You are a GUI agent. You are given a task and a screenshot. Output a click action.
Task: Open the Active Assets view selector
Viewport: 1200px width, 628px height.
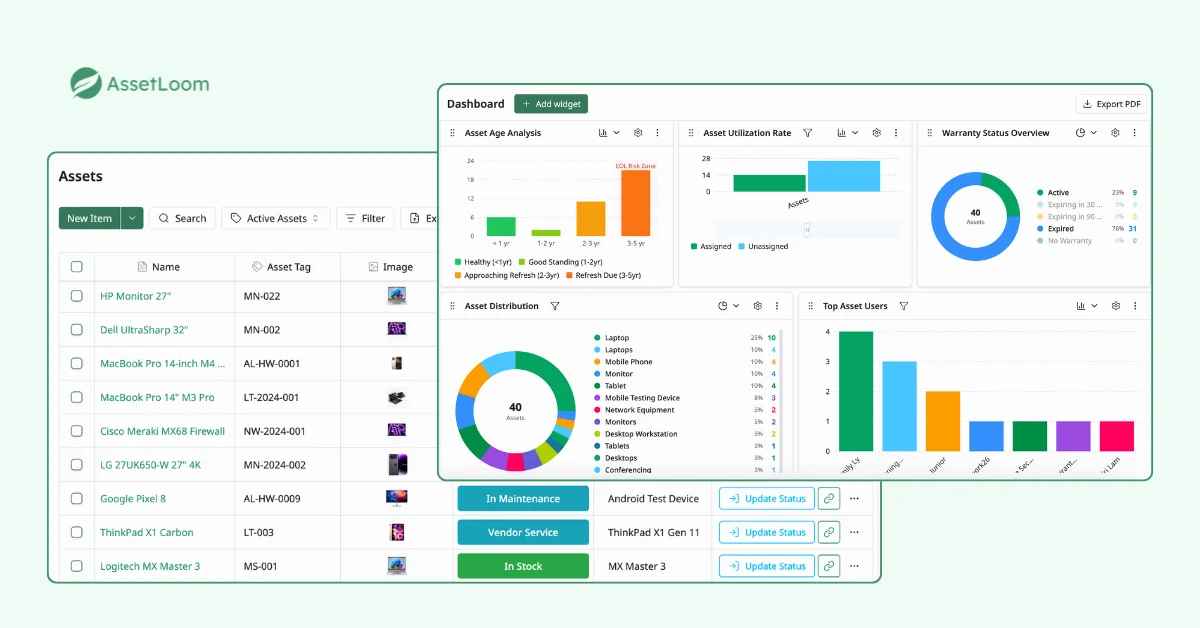tap(275, 218)
